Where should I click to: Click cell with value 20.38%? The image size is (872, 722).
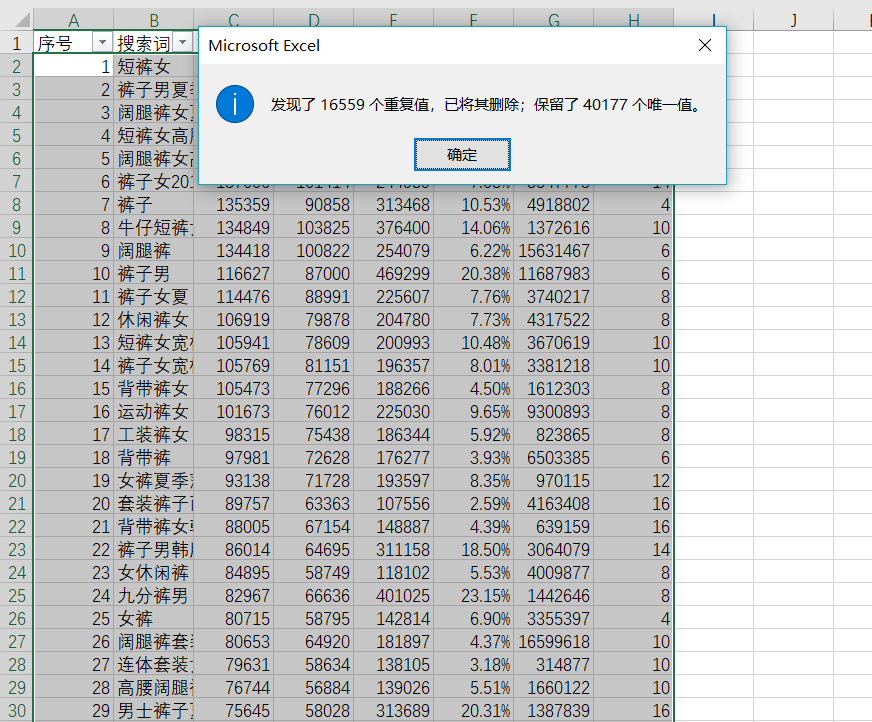click(474, 274)
